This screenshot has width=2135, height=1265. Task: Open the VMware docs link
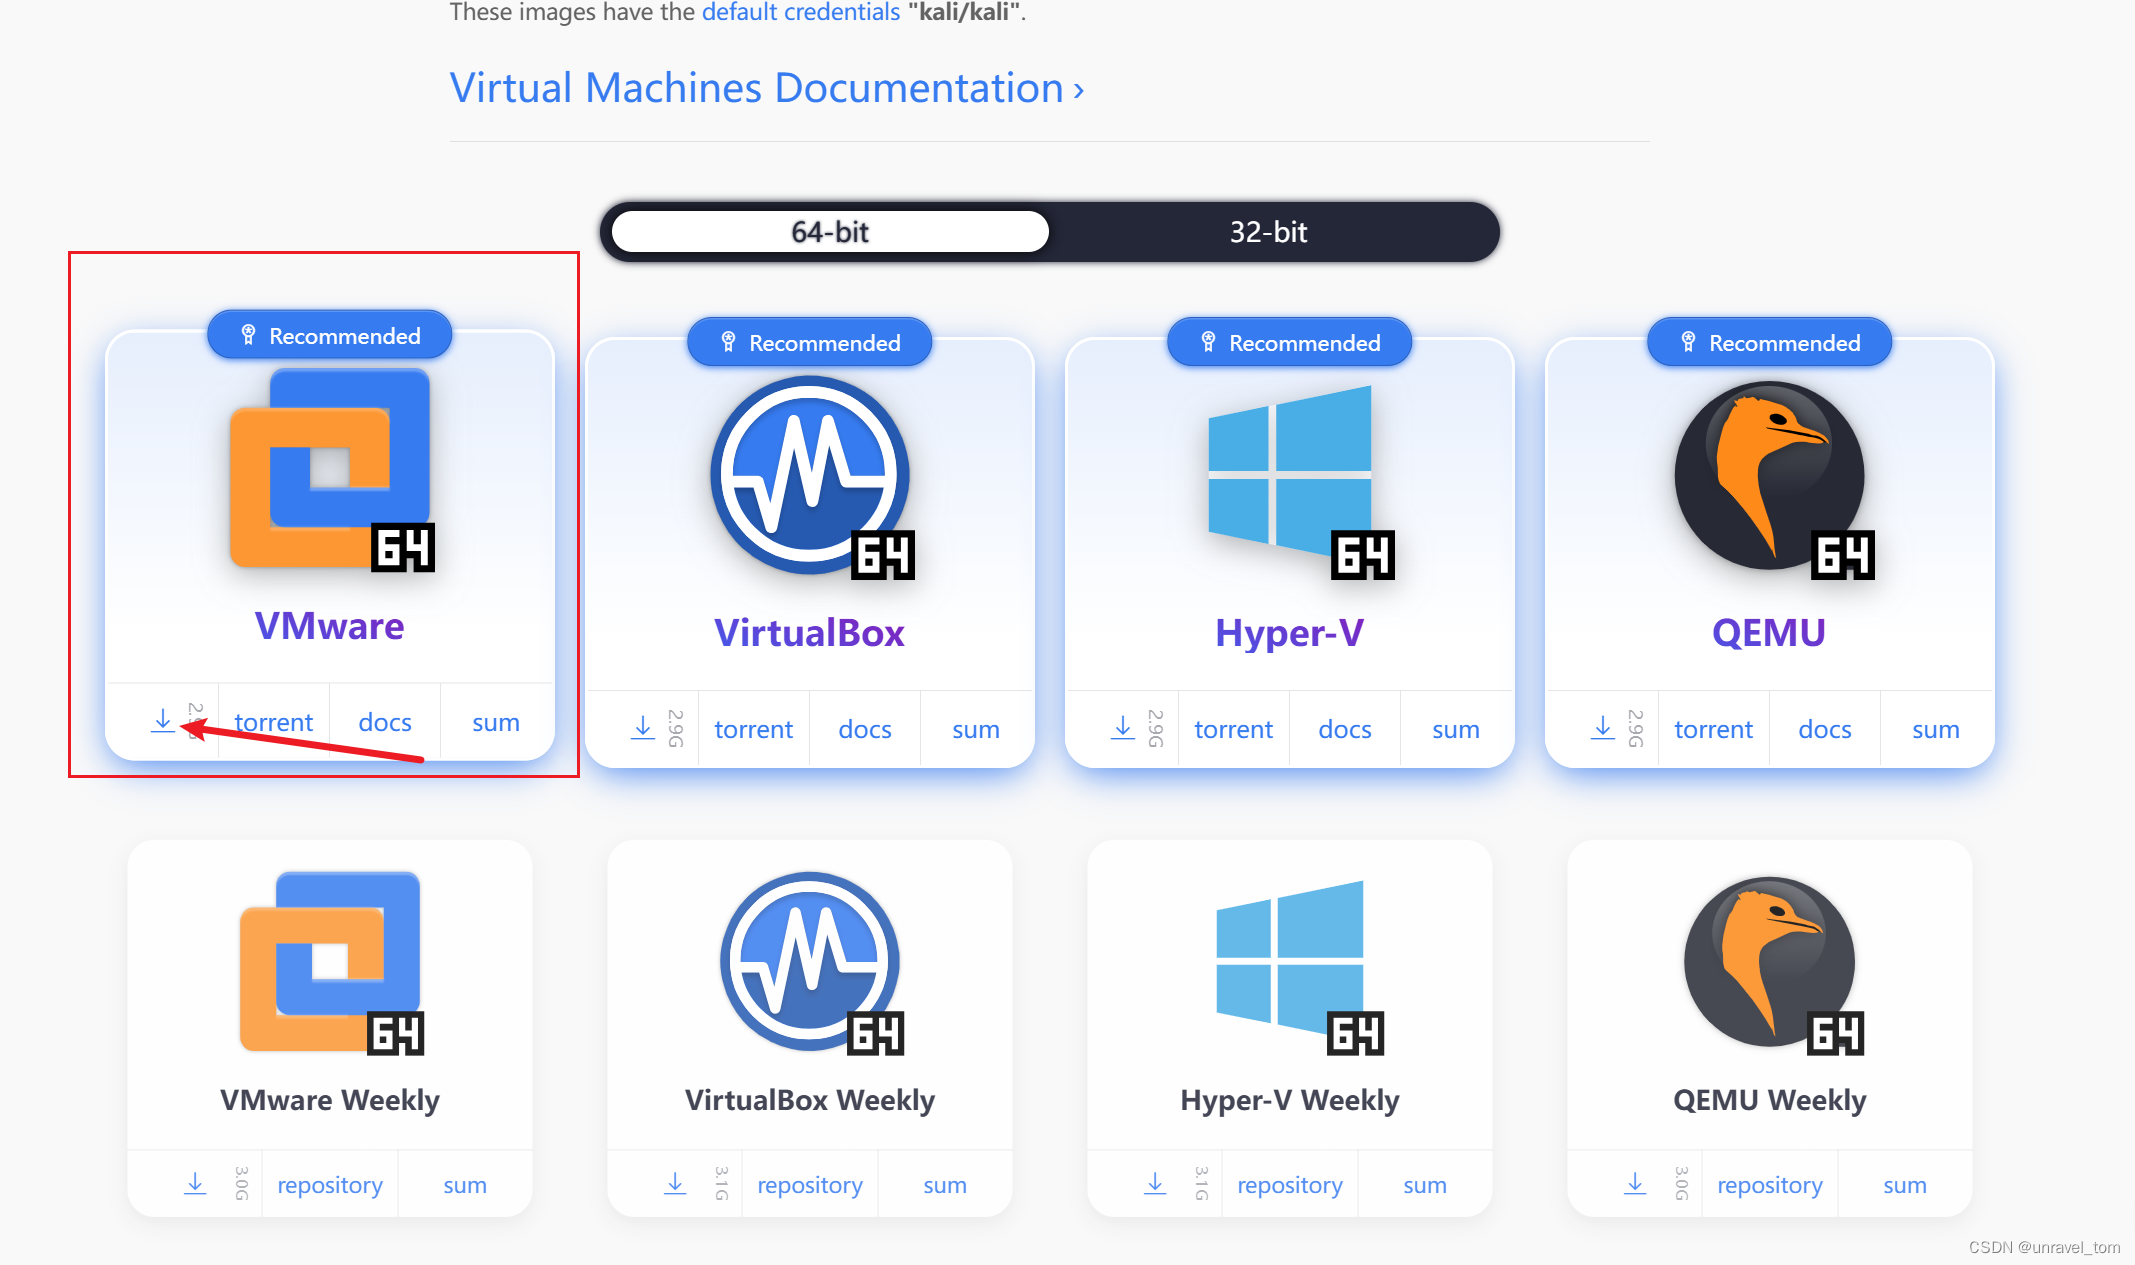[x=385, y=722]
